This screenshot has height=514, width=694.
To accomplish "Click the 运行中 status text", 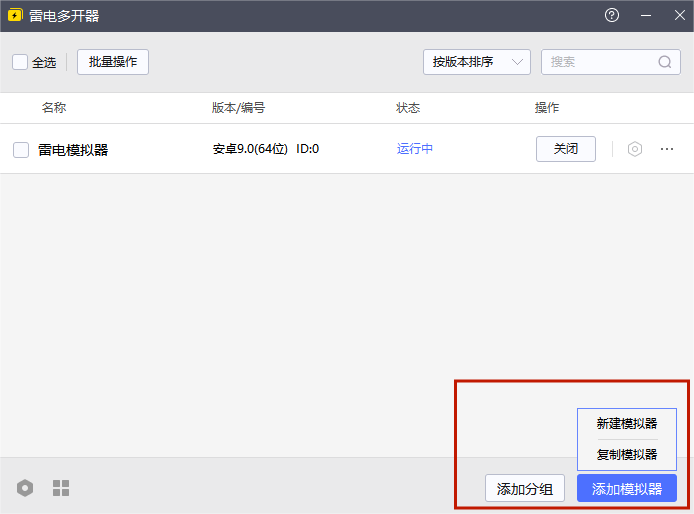I will click(x=415, y=149).
